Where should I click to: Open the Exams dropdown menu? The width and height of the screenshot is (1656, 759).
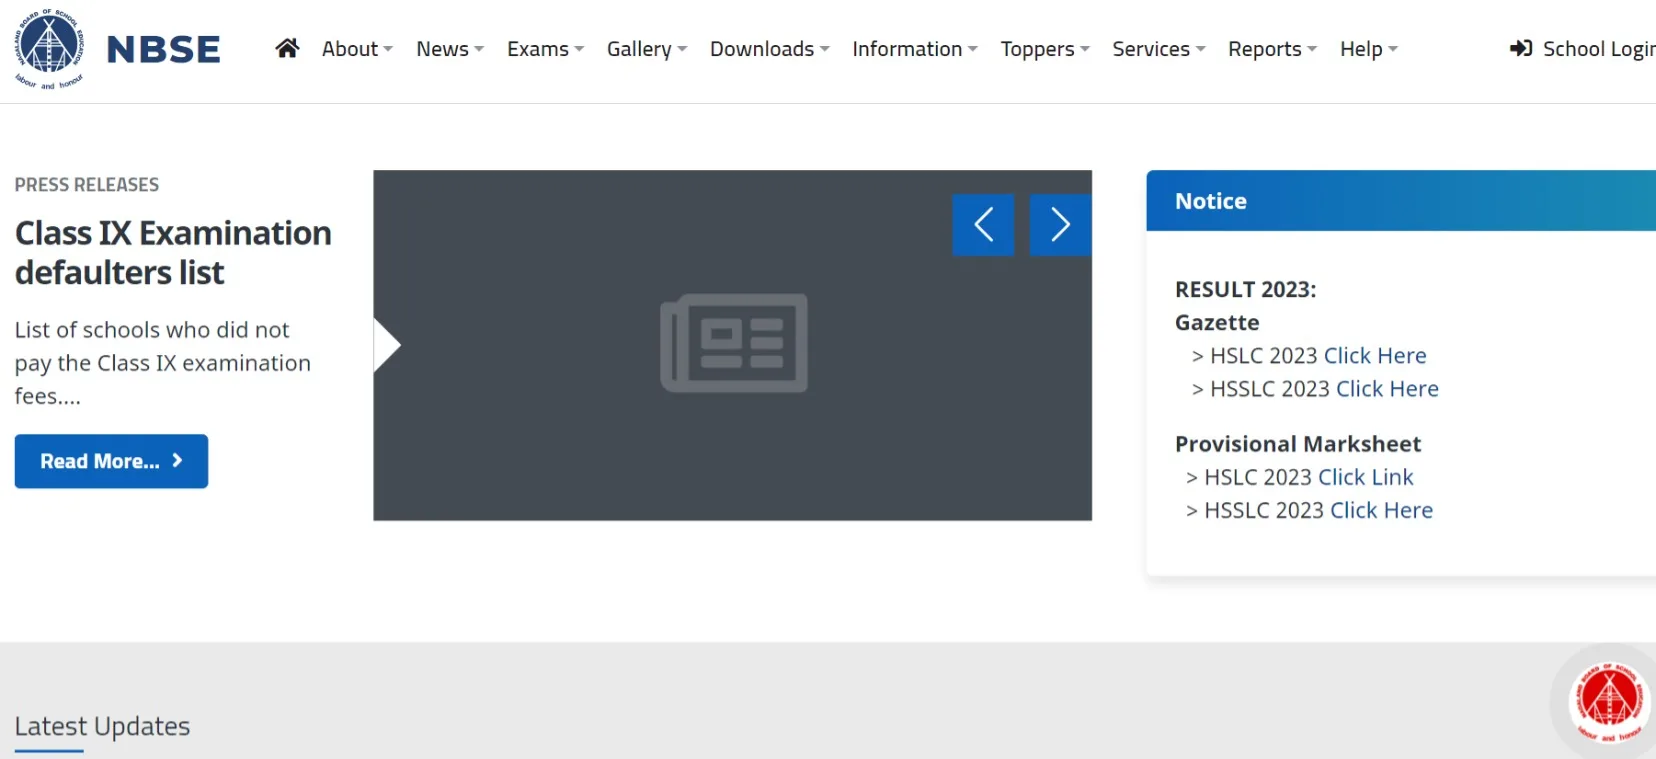pos(545,49)
